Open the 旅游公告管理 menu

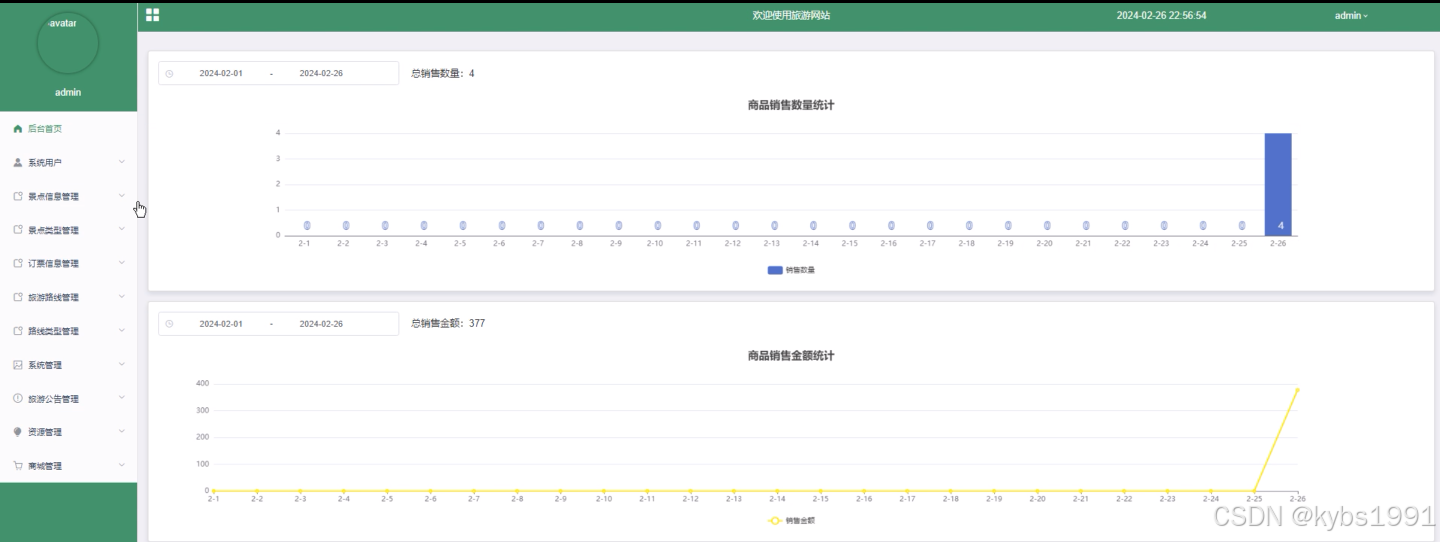tap(68, 398)
